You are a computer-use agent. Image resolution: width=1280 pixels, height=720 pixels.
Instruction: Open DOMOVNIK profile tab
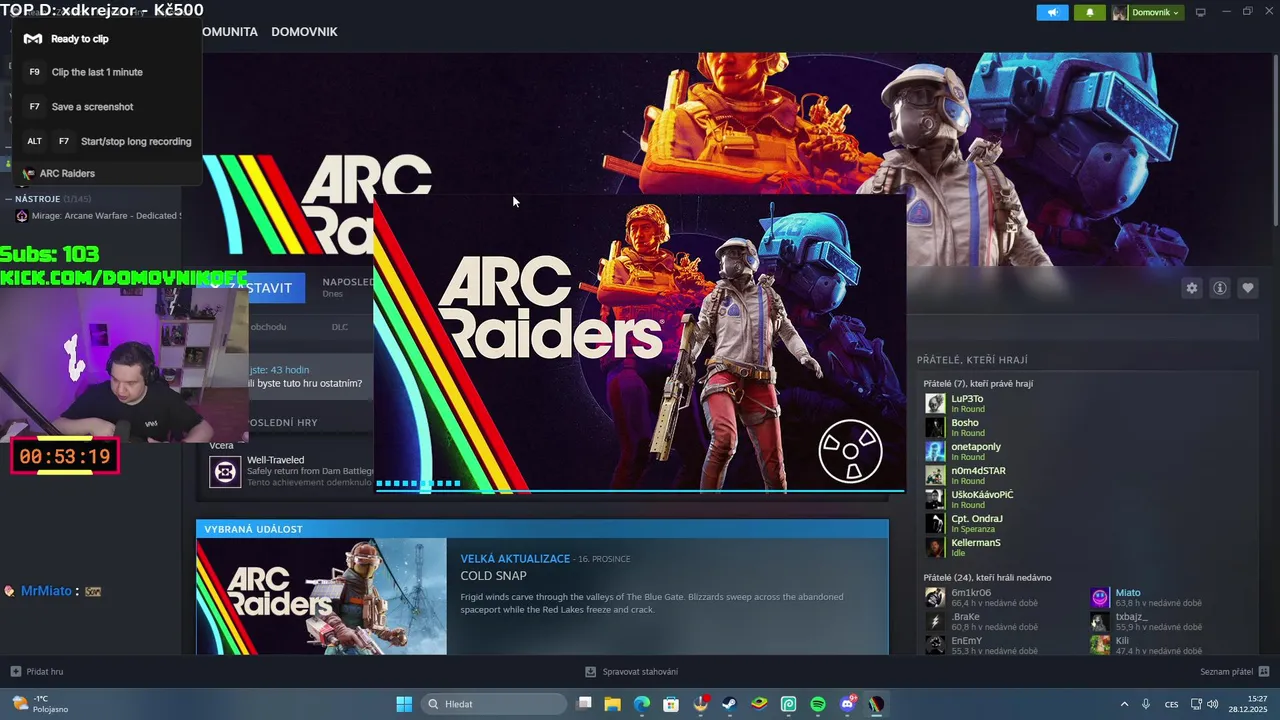point(304,32)
